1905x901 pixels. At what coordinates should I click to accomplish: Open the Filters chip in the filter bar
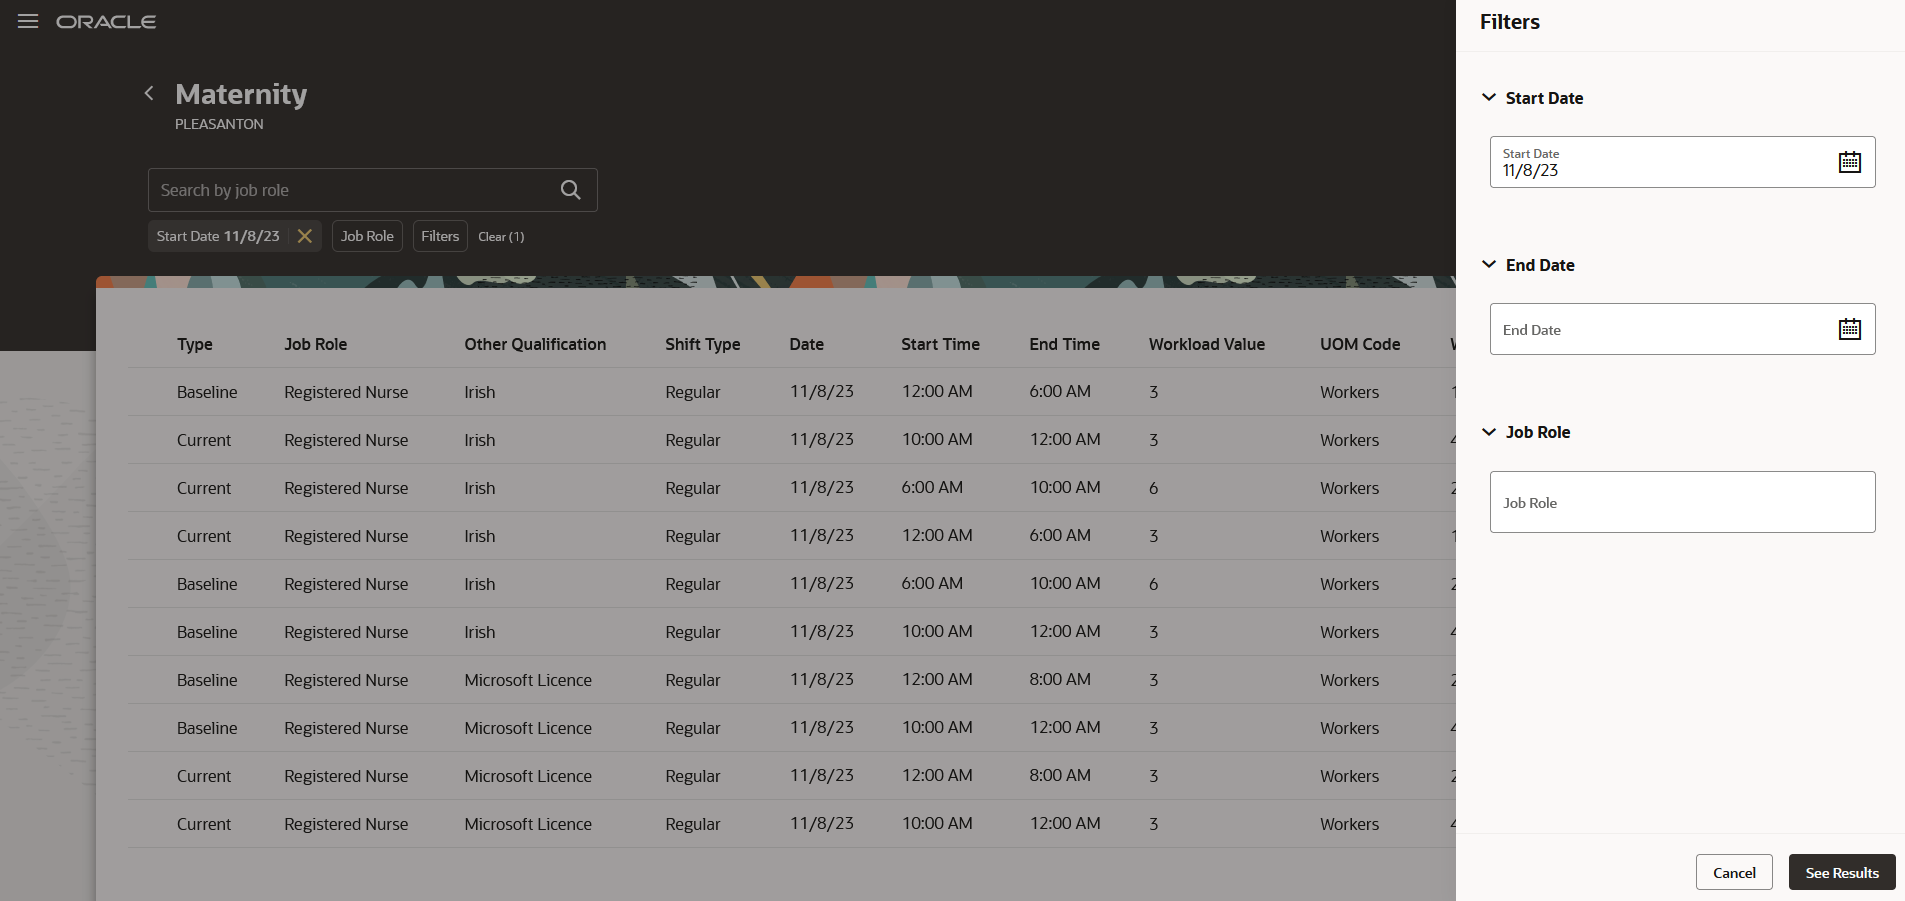tap(440, 236)
